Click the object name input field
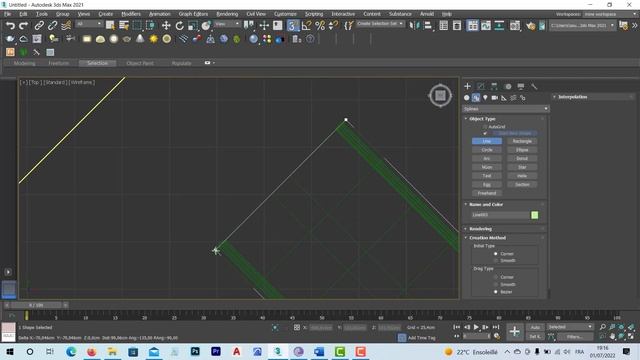The image size is (640, 360). 500,215
